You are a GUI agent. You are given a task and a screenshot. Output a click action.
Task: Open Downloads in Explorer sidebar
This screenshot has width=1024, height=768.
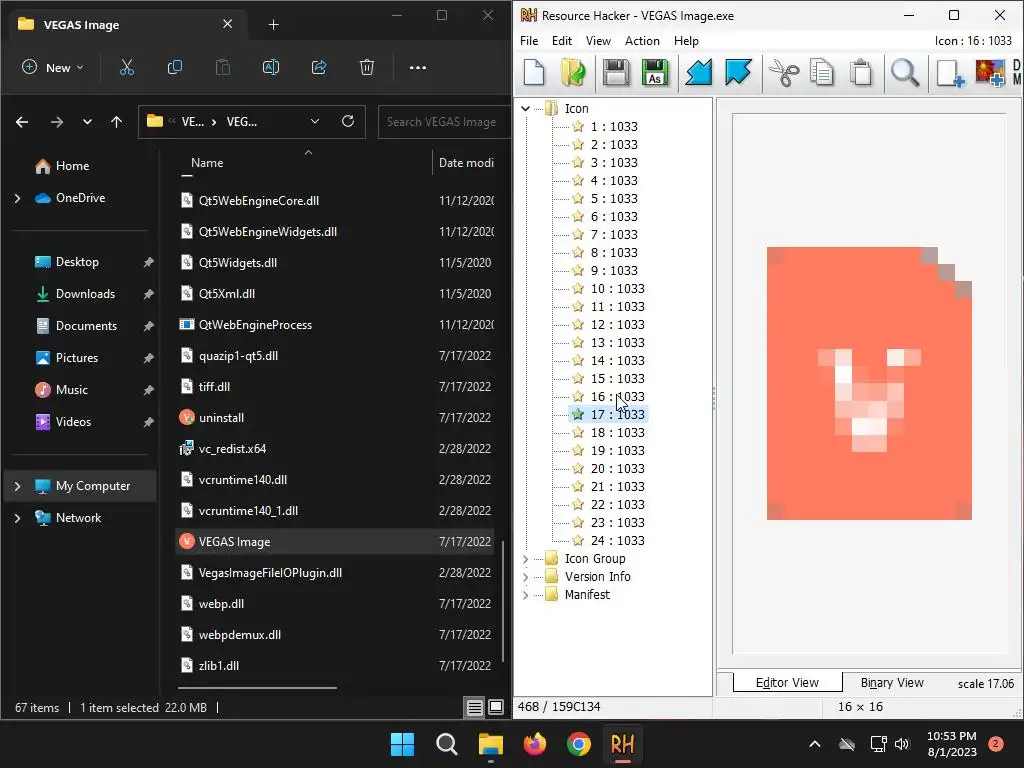[x=86, y=294]
